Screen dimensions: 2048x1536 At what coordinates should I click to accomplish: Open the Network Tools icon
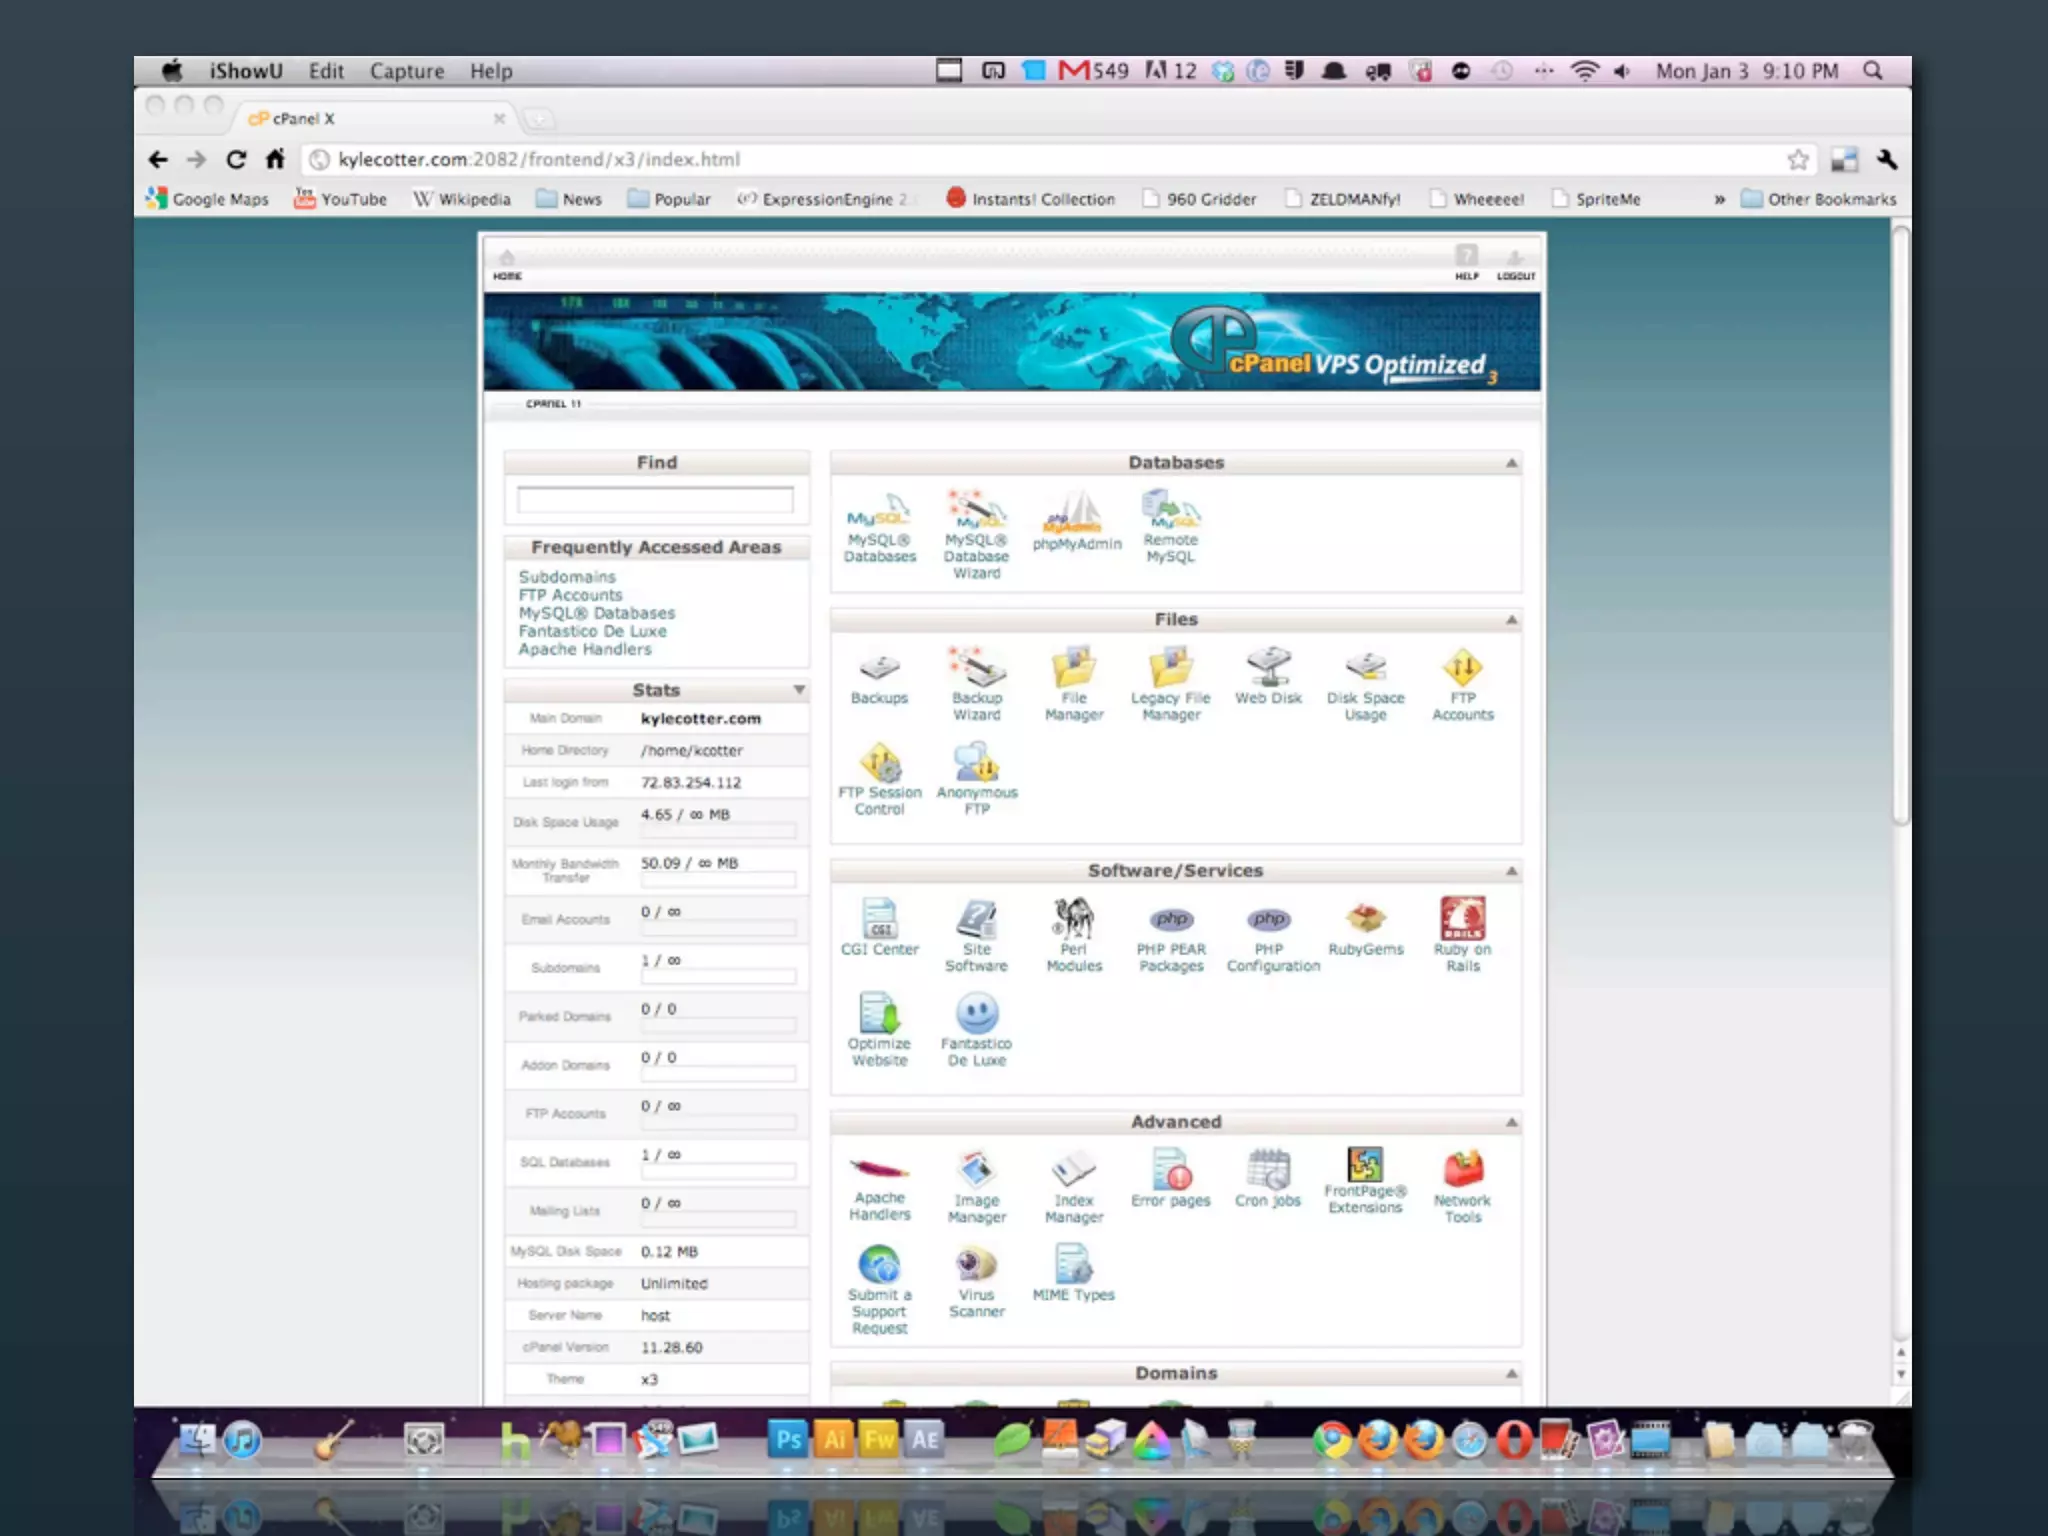1462,1169
